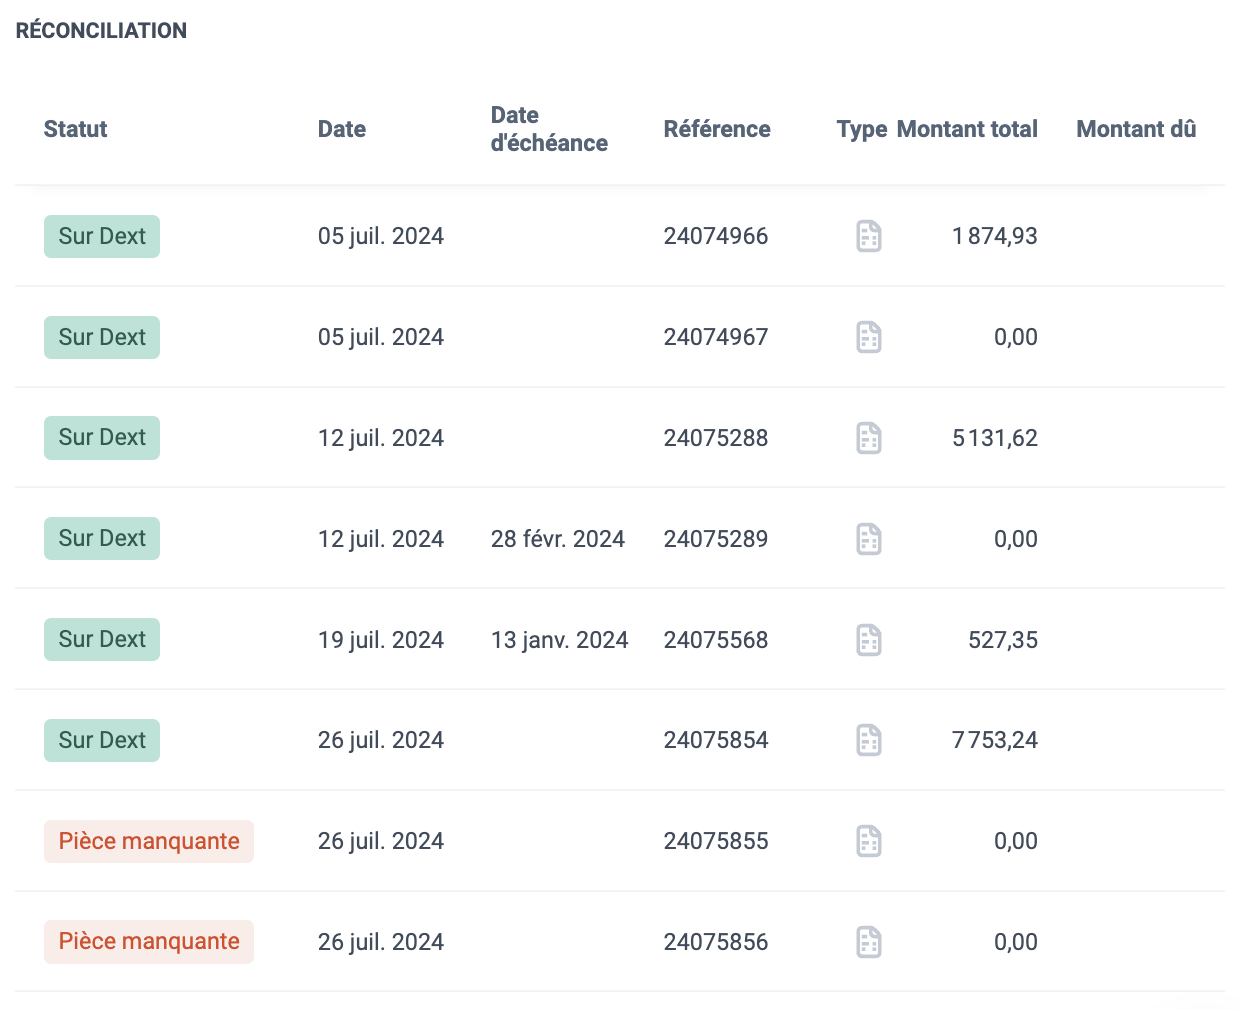This screenshot has width=1240, height=1010.
Task: Click the Sur Dext status for 527,35 row
Action: pyautogui.click(x=102, y=640)
